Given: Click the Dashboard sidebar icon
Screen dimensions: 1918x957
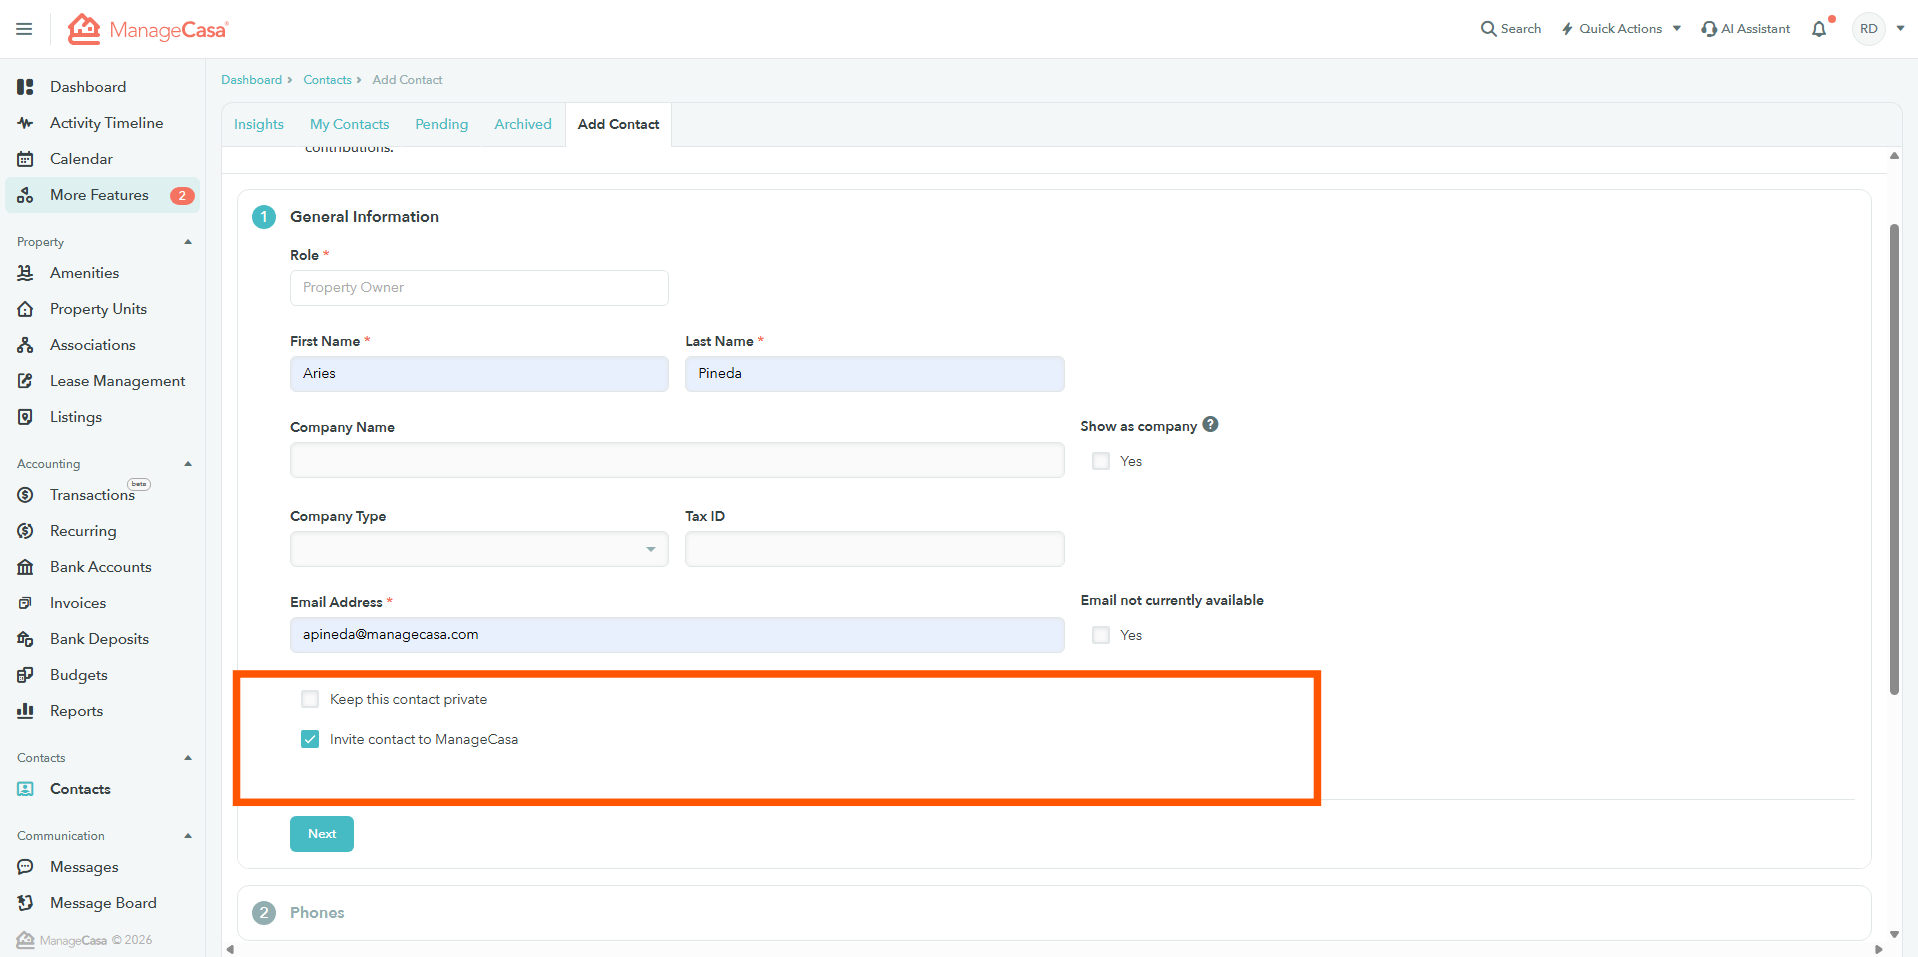Looking at the screenshot, I should click(26, 87).
